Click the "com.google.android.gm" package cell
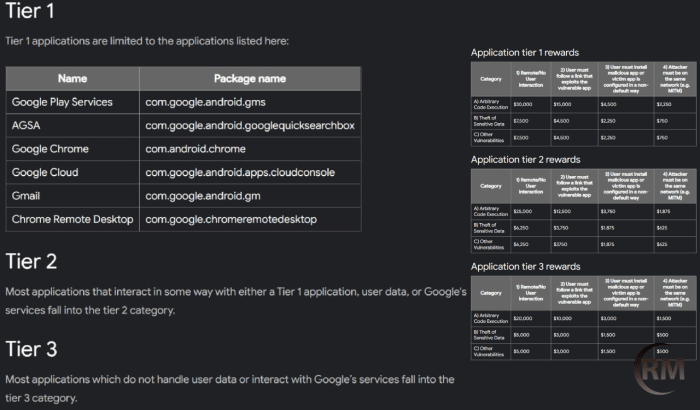The image size is (700, 410). tap(250, 196)
